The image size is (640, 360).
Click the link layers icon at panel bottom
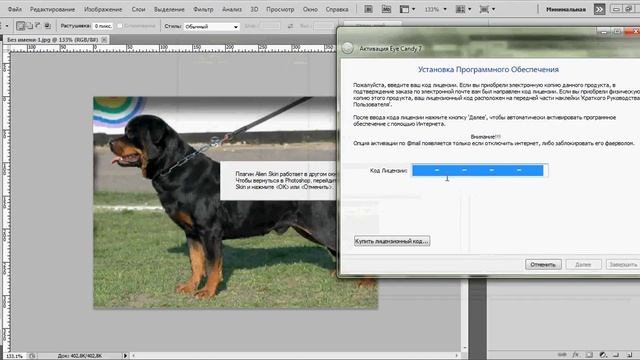coord(562,355)
